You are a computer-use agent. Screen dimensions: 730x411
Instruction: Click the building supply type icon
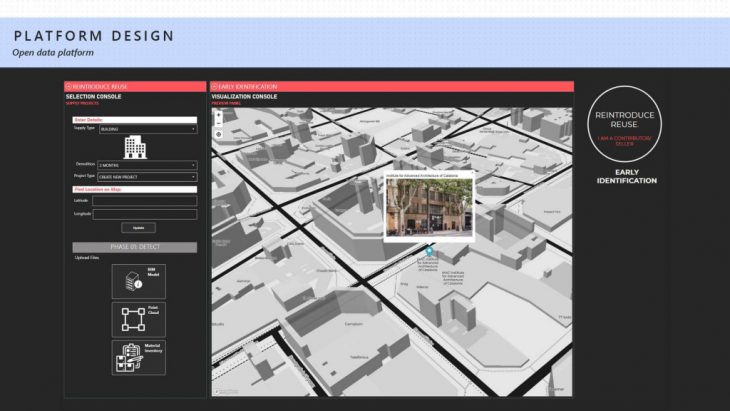click(134, 147)
